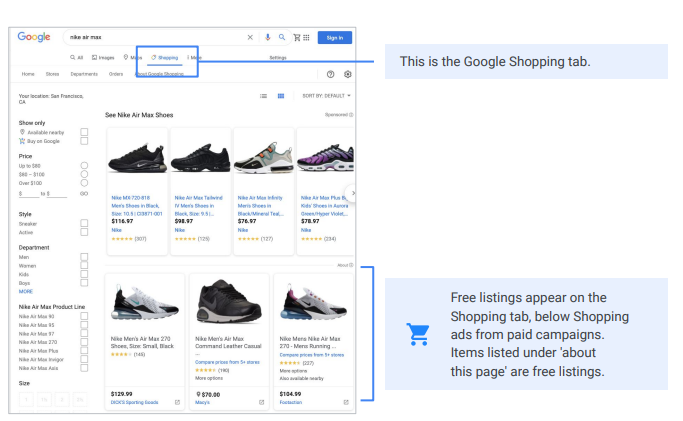Viewport: 683px width, 421px height.
Task: Open the Orders menu item
Action: [x=116, y=74]
